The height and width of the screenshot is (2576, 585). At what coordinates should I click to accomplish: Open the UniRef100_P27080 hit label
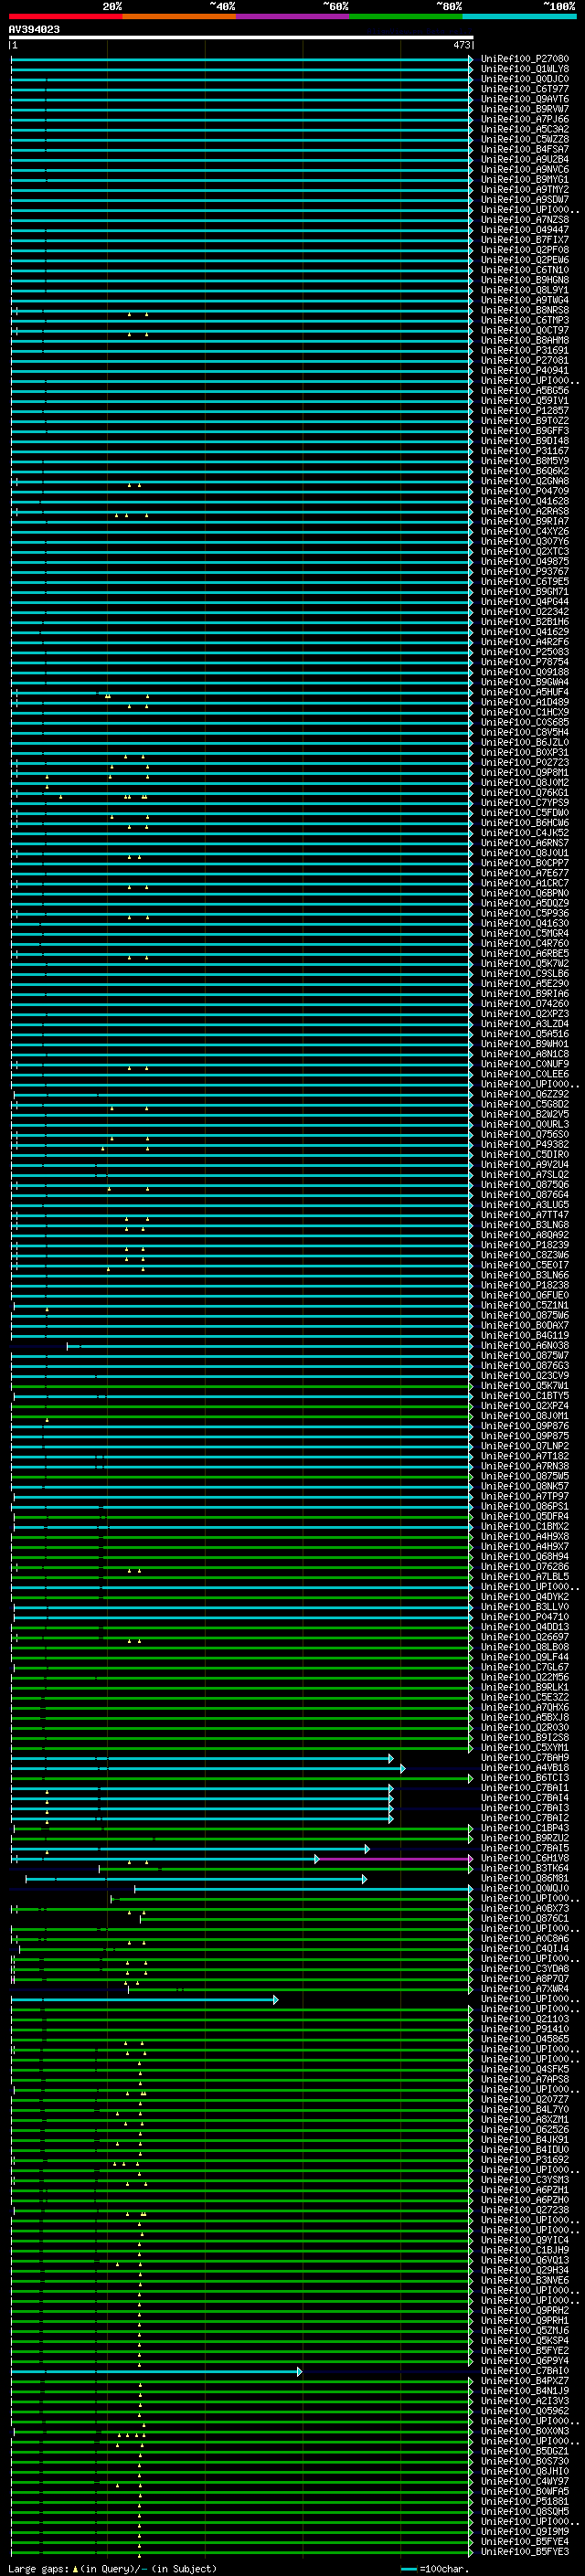tap(524, 59)
